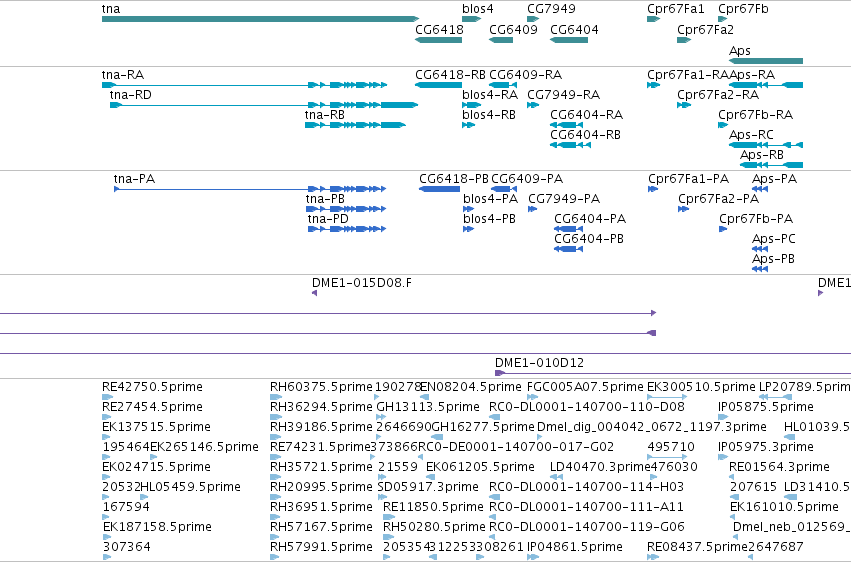Select the CG6404-RA transcript
This screenshot has height=562, width=851.
567,125
